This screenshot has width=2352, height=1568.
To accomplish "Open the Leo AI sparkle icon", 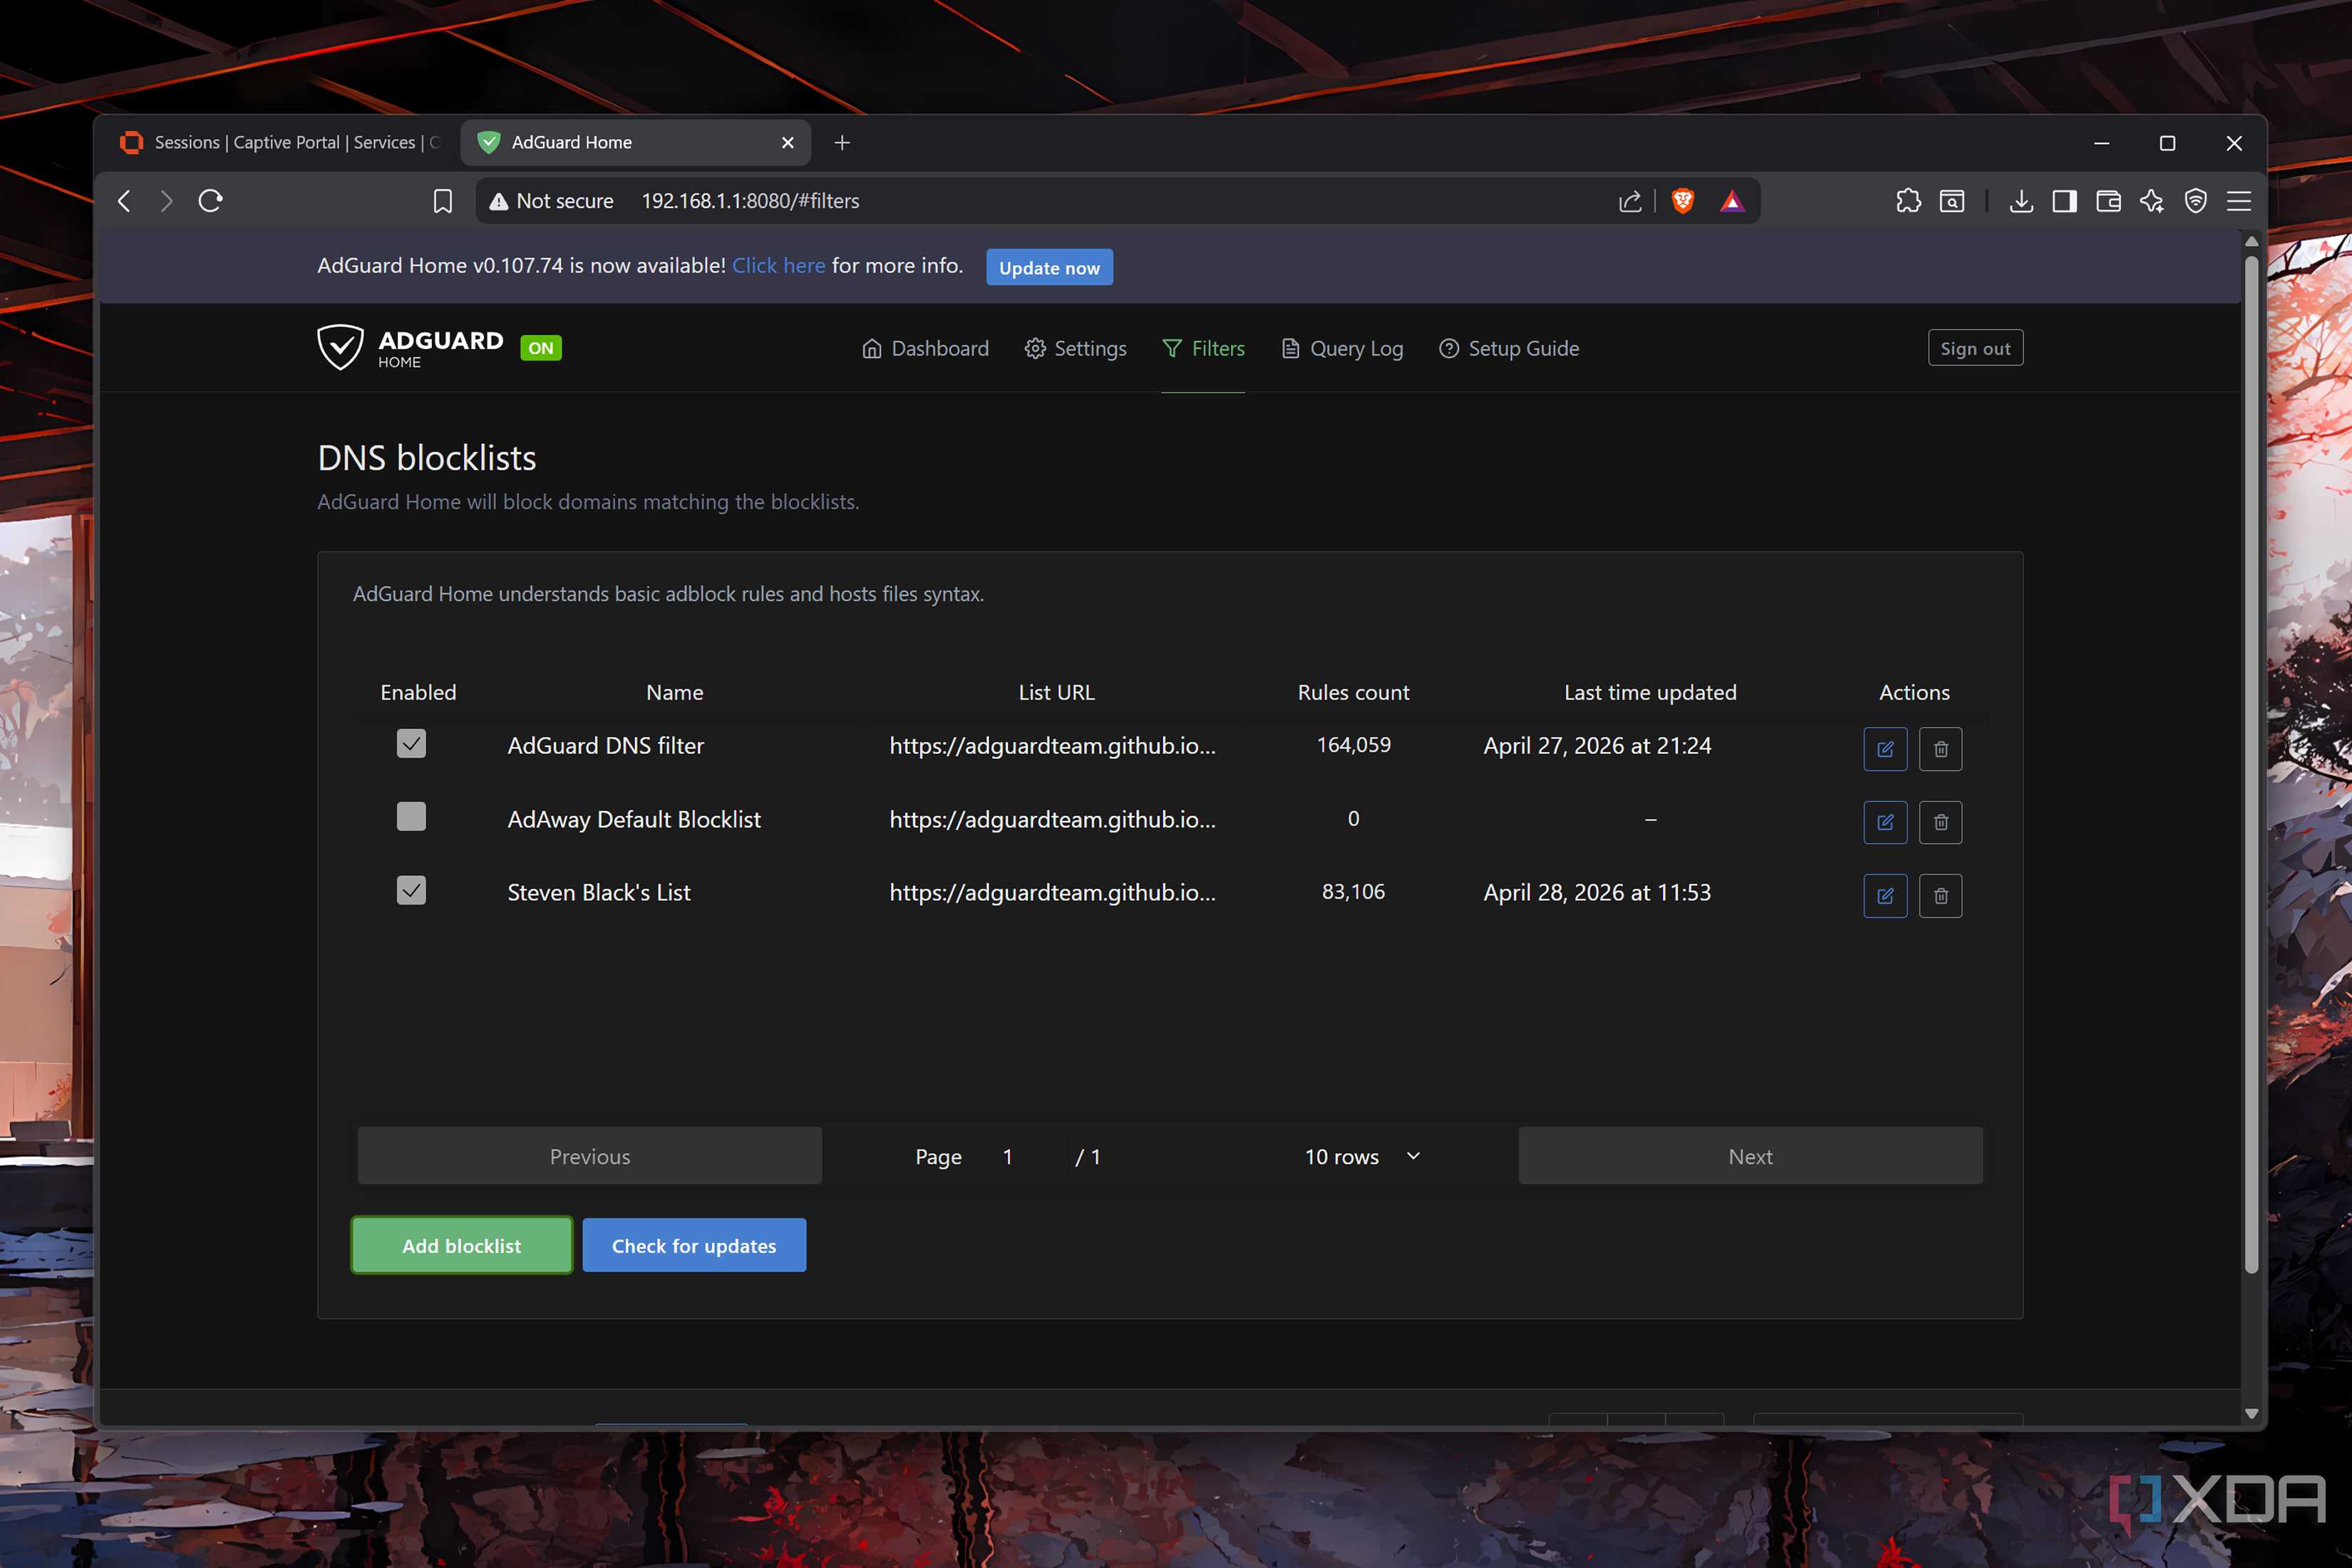I will tap(2152, 201).
